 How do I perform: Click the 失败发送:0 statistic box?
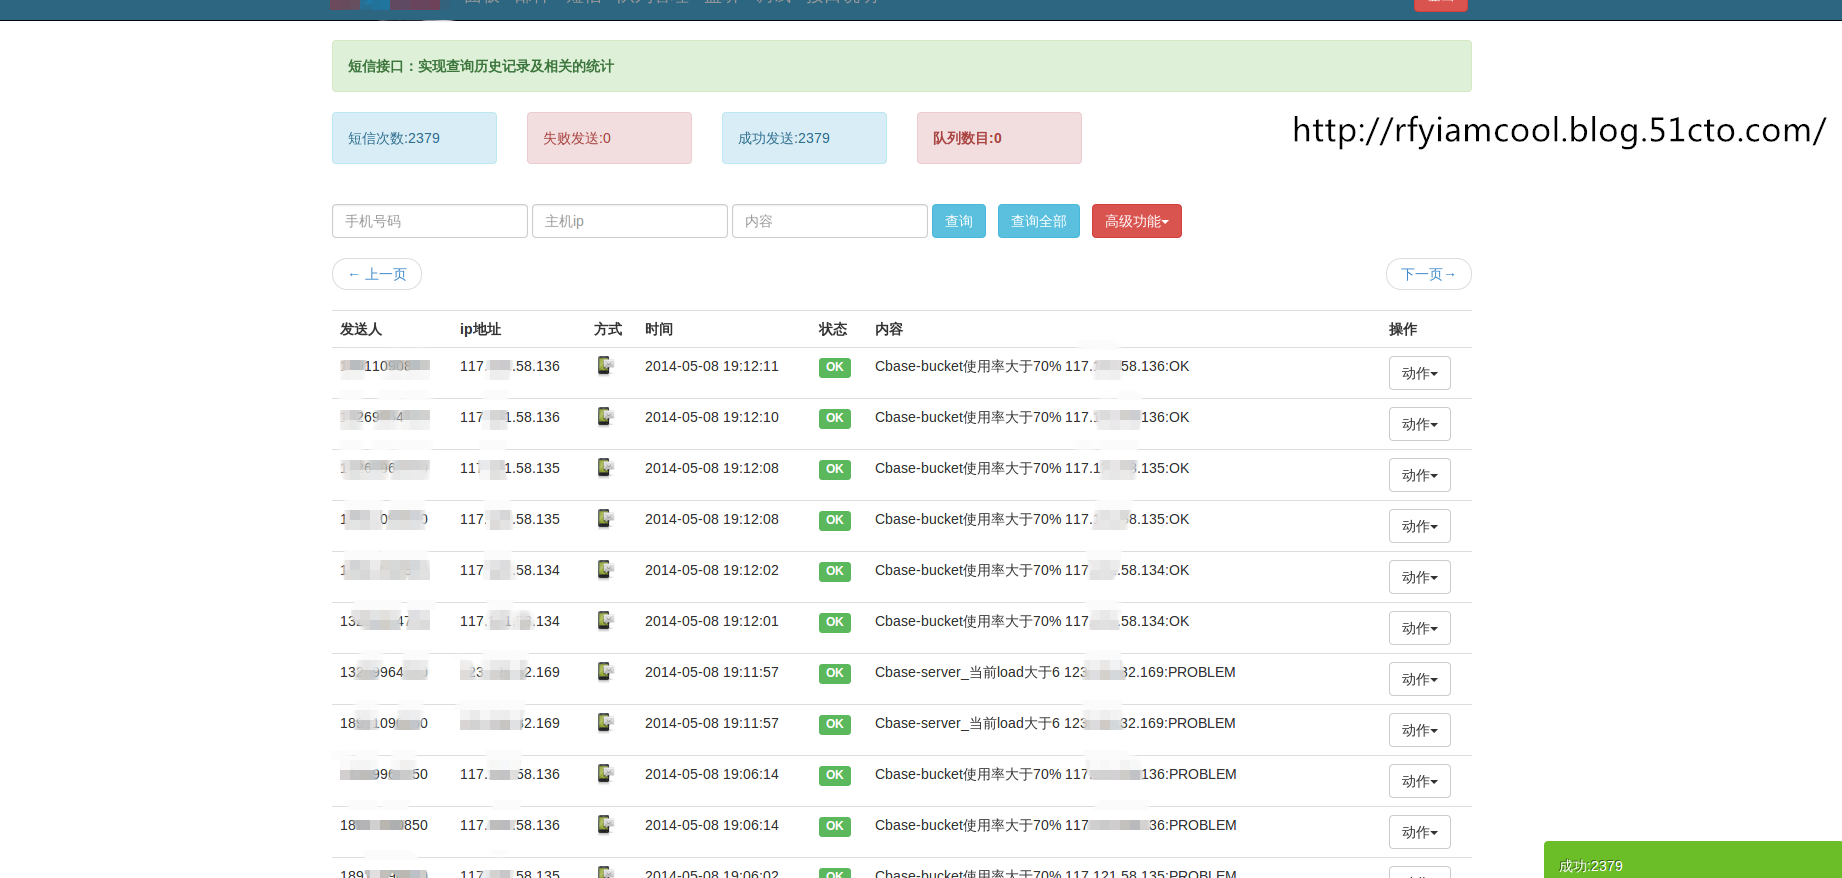(x=609, y=138)
